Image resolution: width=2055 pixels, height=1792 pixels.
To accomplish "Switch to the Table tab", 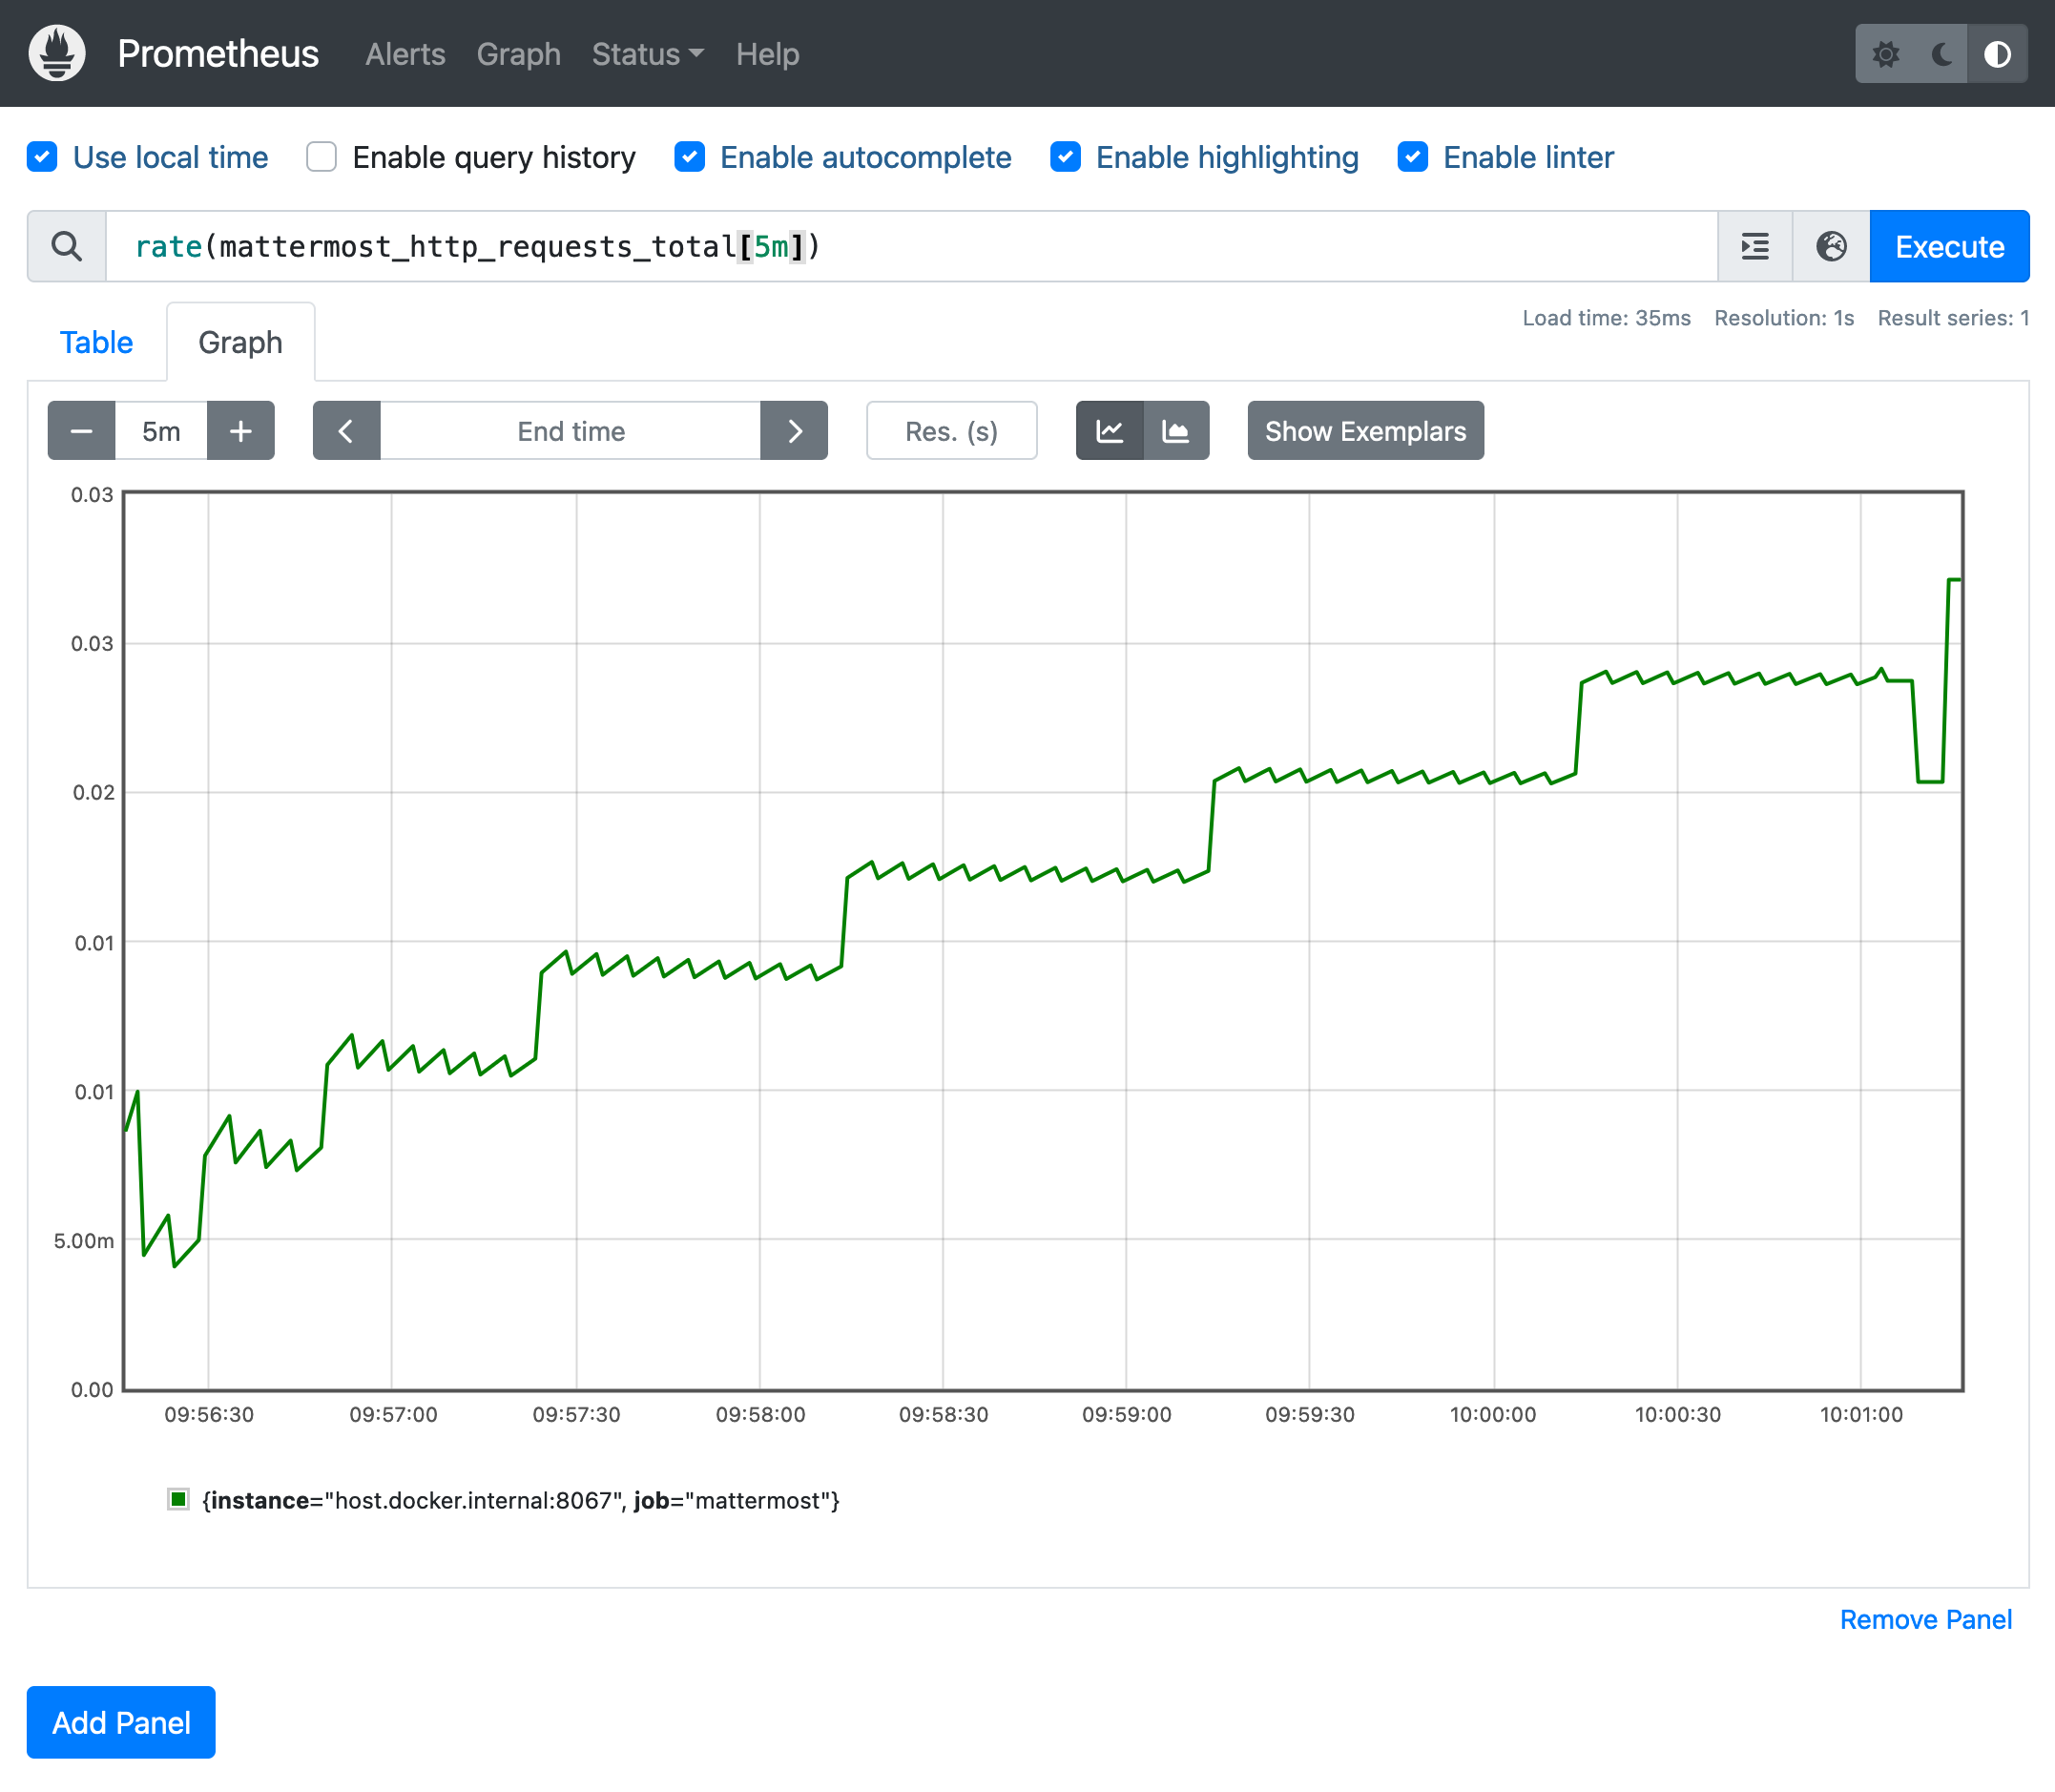I will pos(96,342).
